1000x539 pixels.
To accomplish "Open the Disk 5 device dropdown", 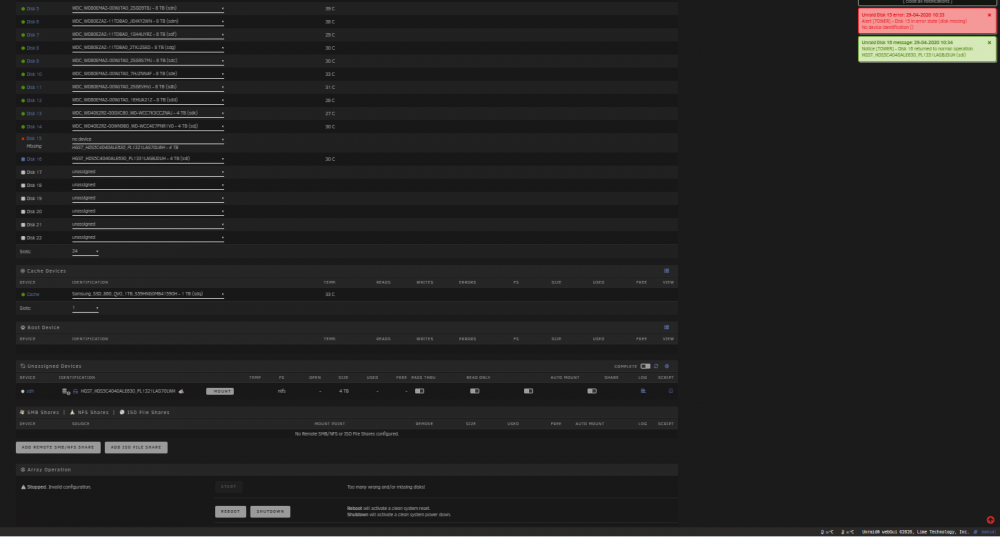I will pos(148,9).
